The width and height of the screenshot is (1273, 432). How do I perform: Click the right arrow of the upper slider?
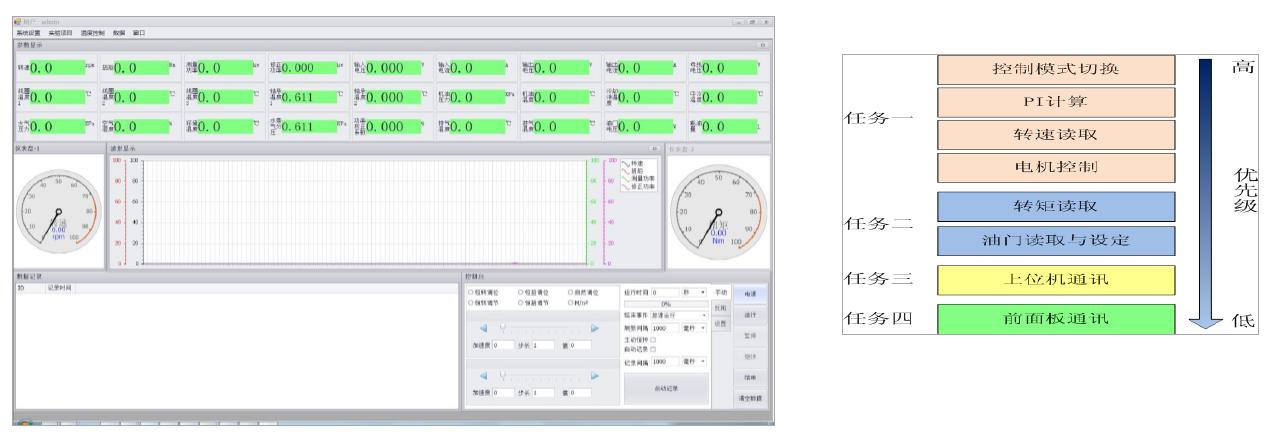pyautogui.click(x=594, y=327)
